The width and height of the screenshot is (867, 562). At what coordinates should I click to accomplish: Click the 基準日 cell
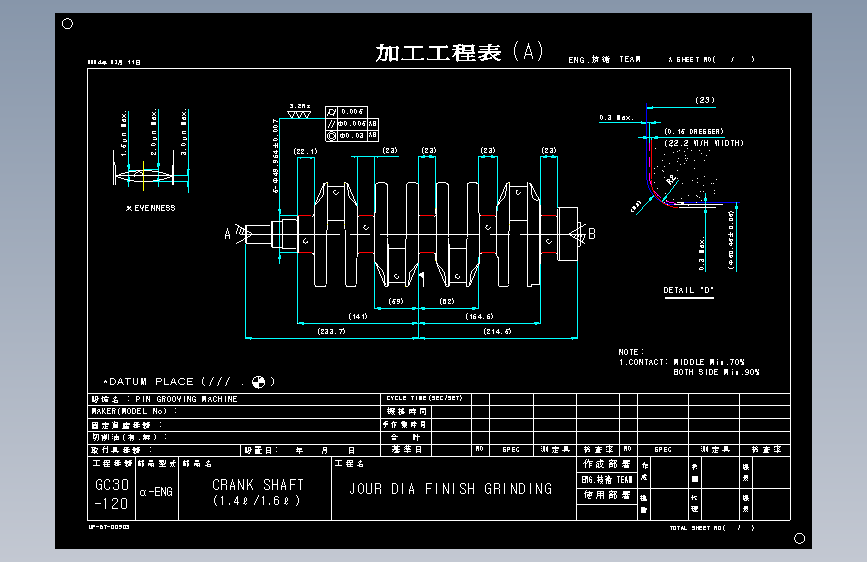click(408, 450)
